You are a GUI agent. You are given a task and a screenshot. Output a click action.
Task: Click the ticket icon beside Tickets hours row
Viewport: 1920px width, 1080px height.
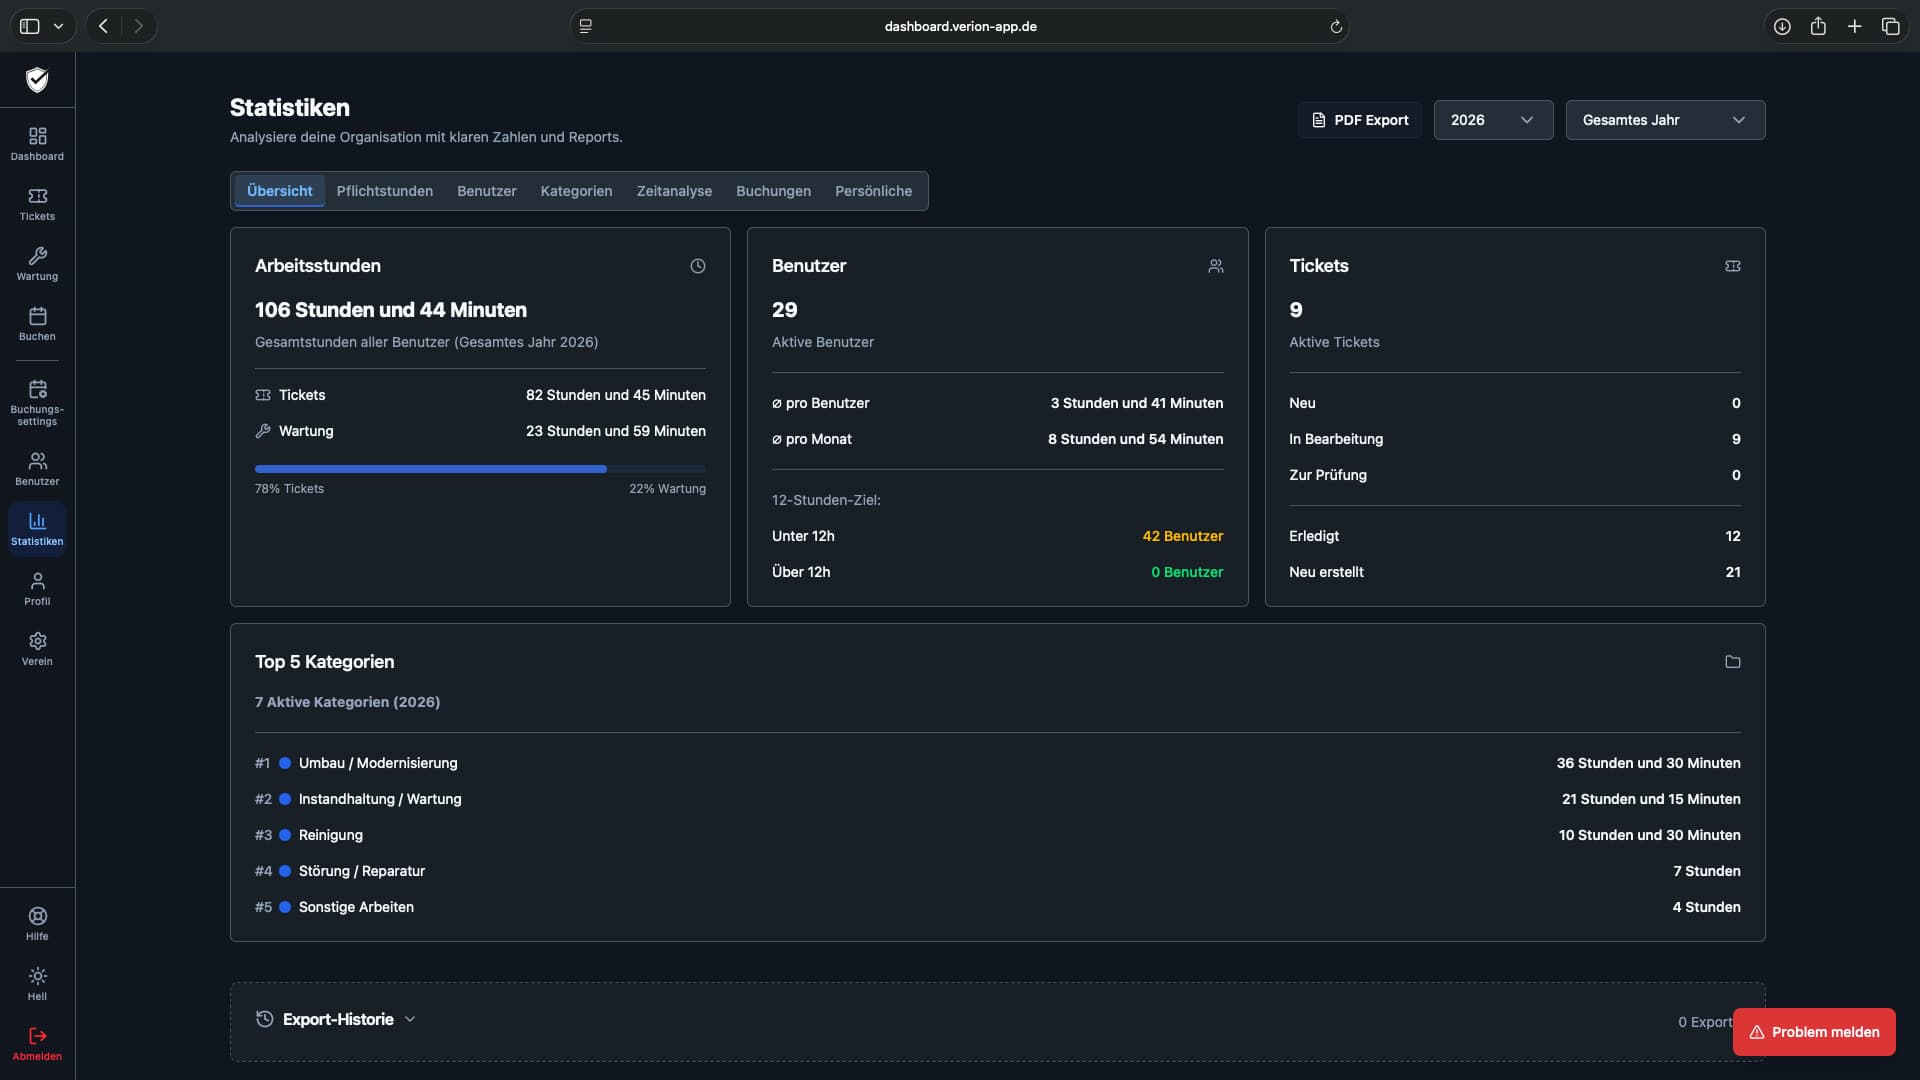263,395
